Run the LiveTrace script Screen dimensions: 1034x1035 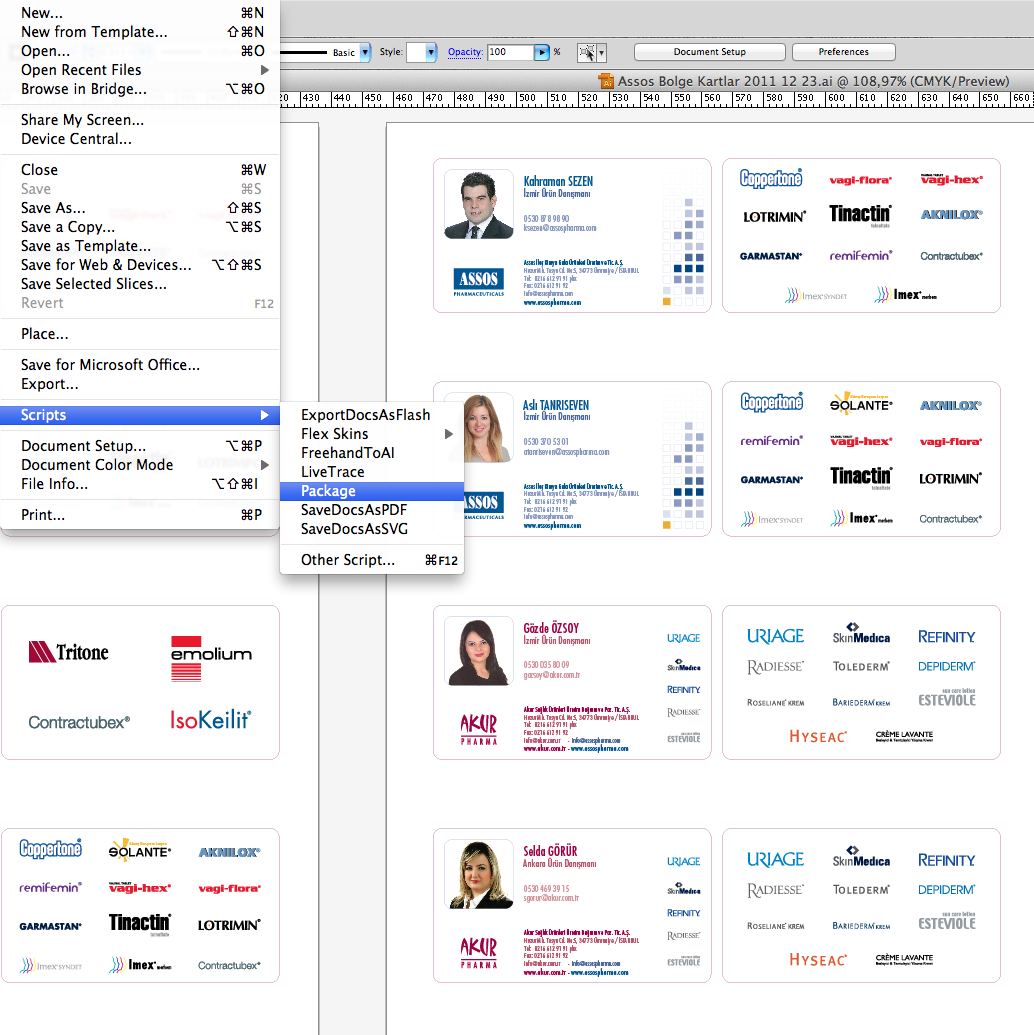click(372, 473)
